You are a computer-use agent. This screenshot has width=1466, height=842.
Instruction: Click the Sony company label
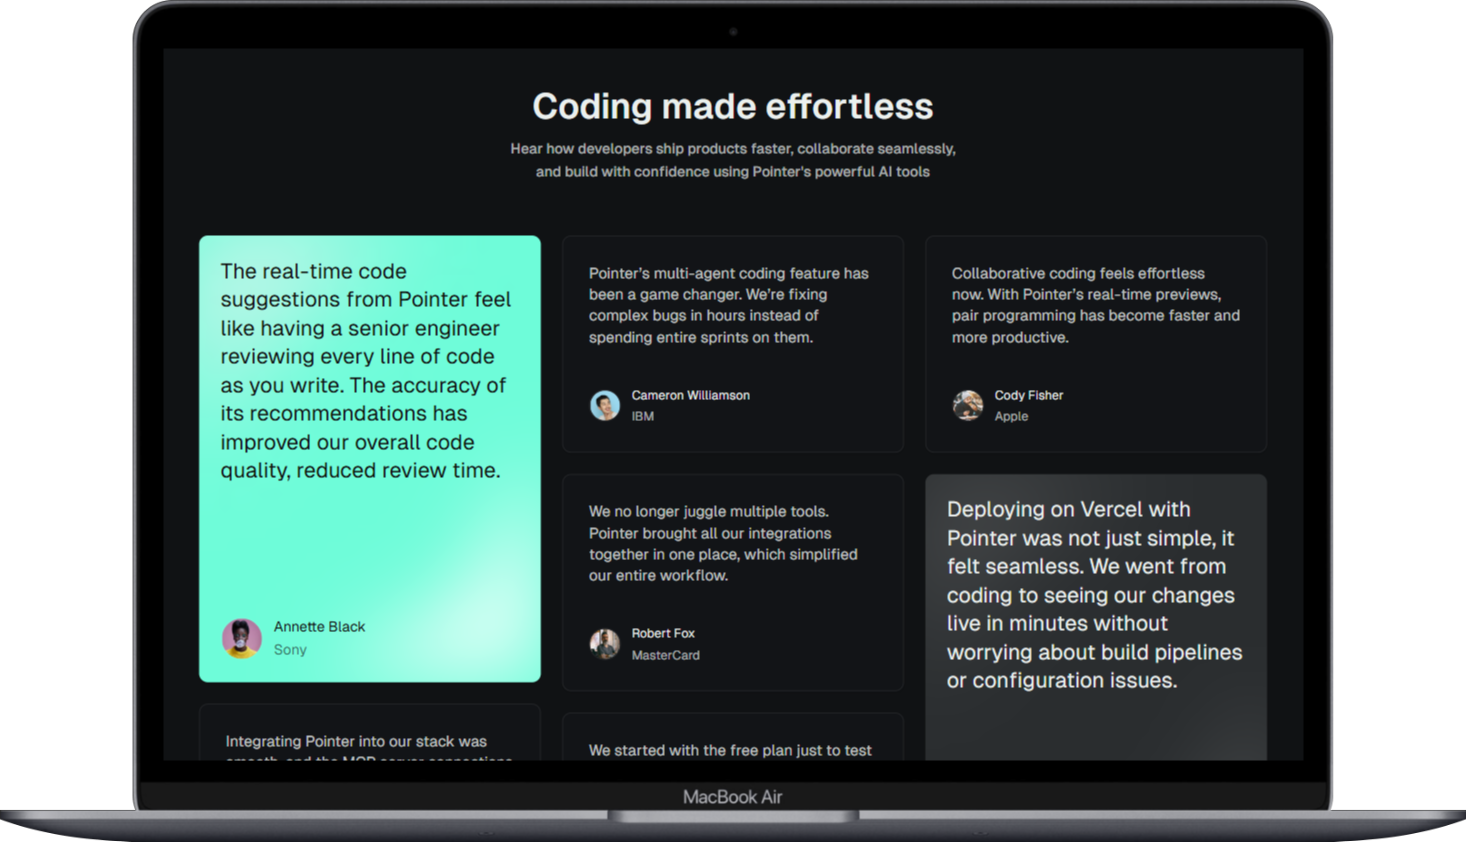click(x=290, y=650)
